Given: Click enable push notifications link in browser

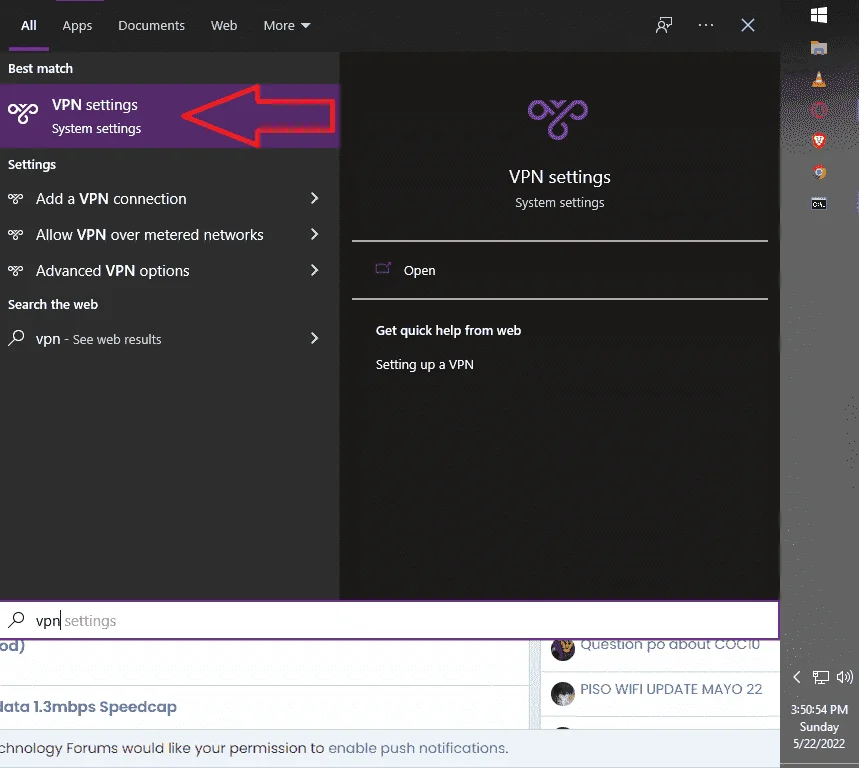Looking at the screenshot, I should point(417,748).
